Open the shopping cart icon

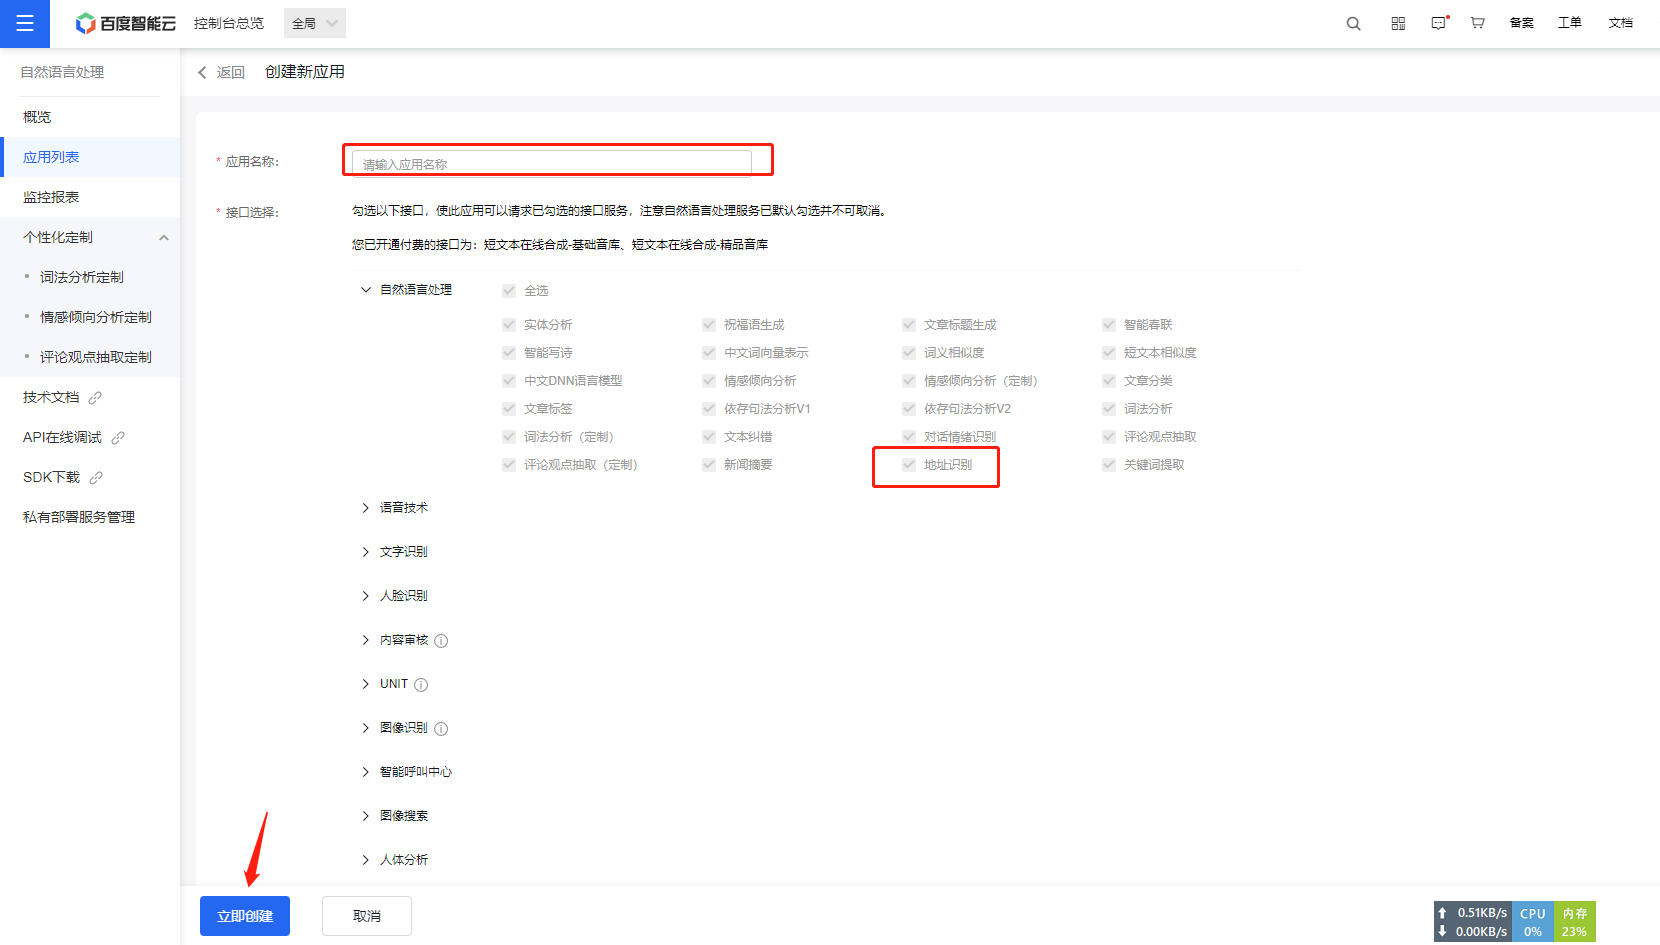tap(1477, 23)
